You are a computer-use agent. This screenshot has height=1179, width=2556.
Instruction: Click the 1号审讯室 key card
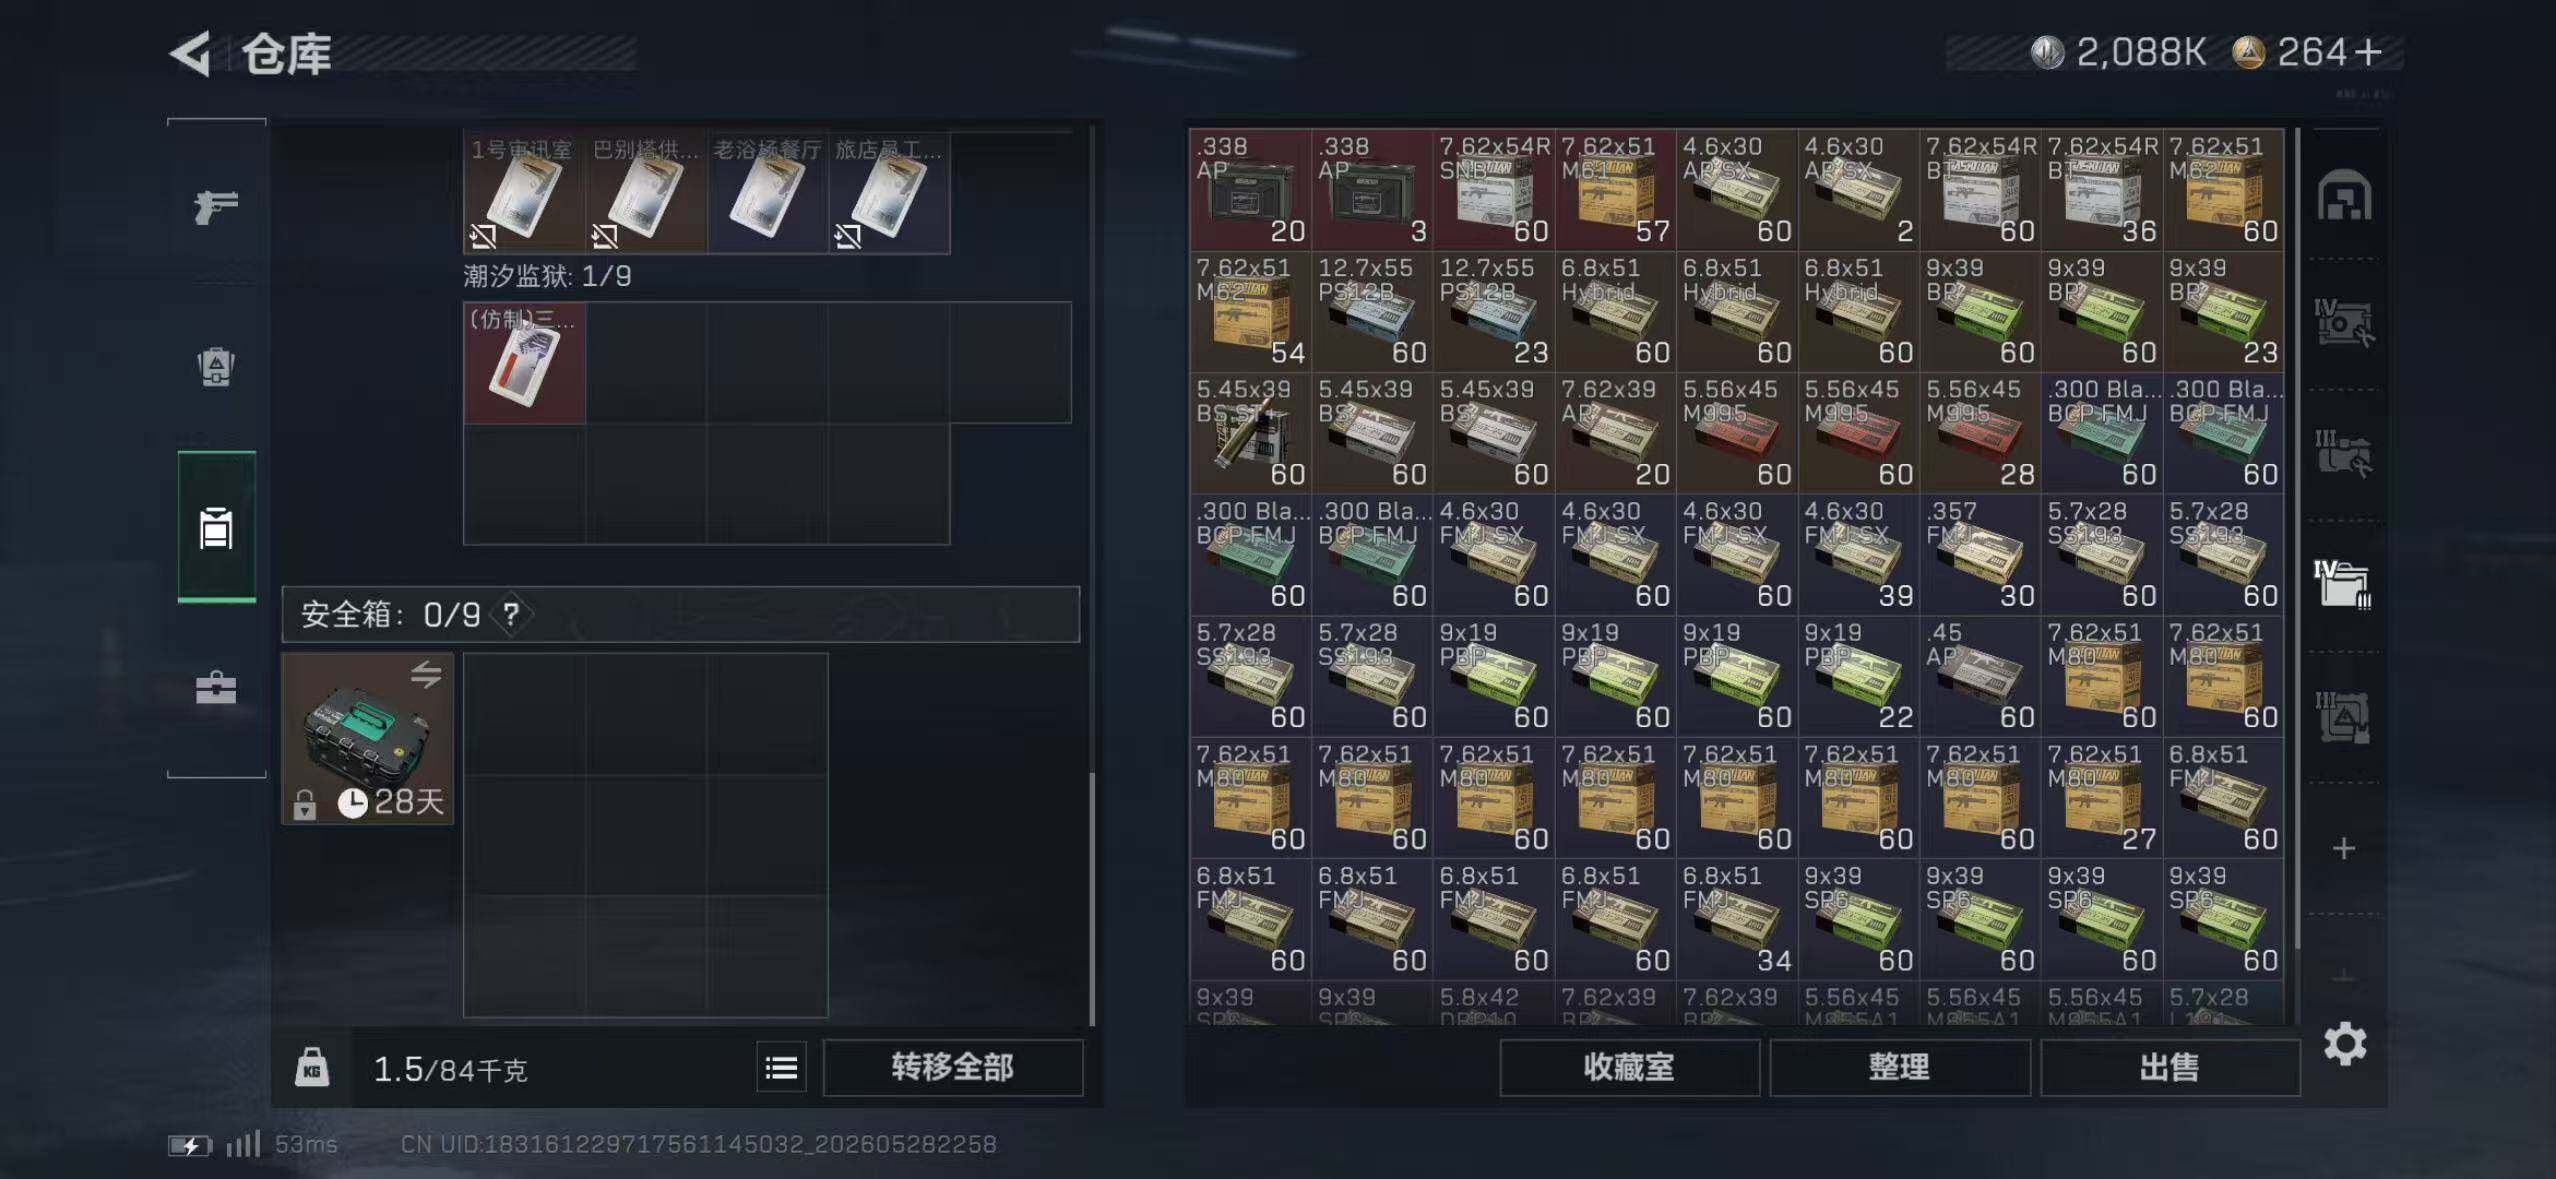click(x=524, y=192)
